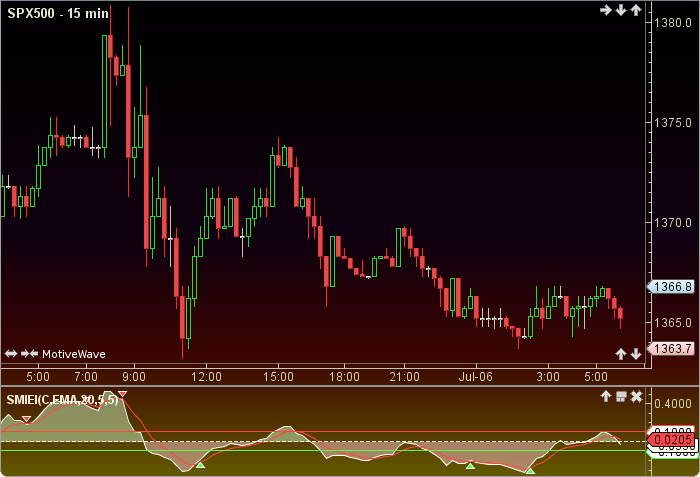The height and width of the screenshot is (477, 700).
Task: Click the 1366.8 current price tag
Action: [x=671, y=286]
